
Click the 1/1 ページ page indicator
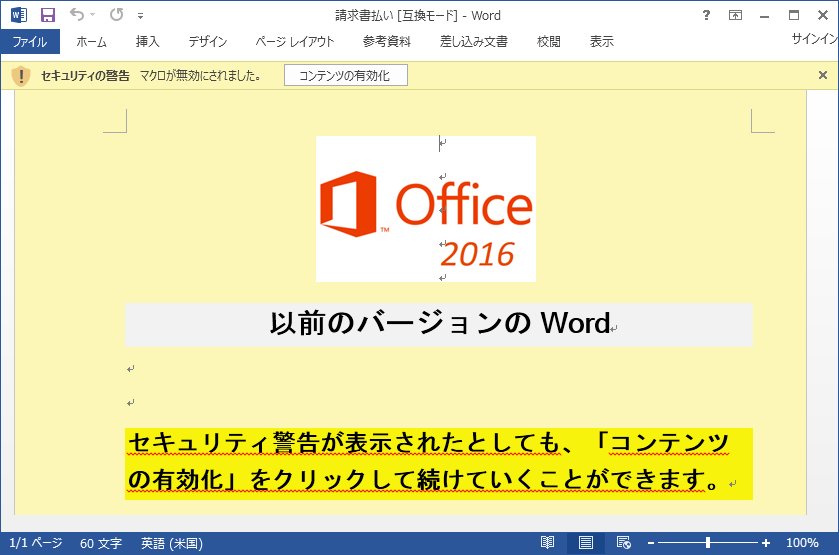[36, 543]
